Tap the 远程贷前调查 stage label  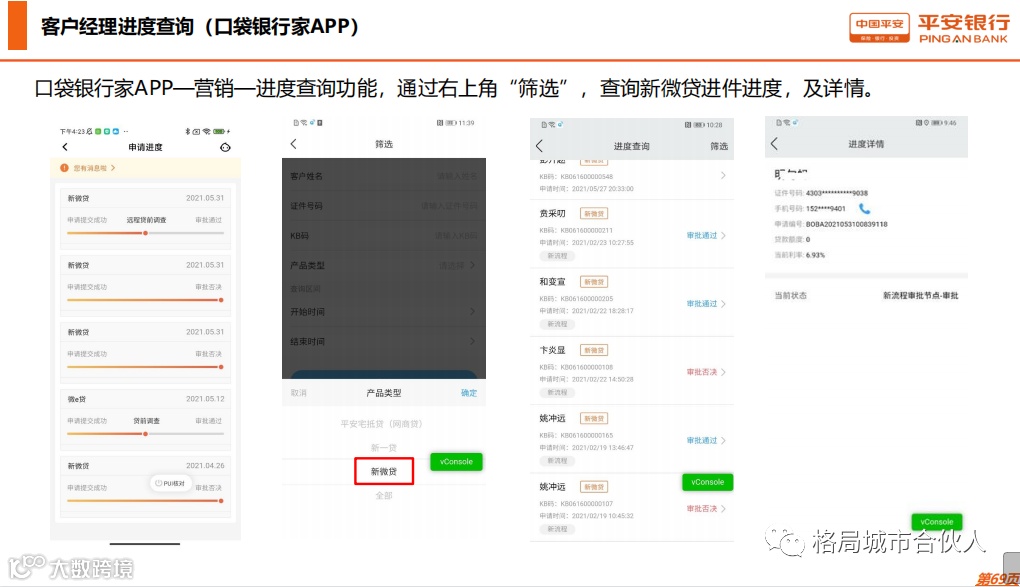pyautogui.click(x=146, y=220)
